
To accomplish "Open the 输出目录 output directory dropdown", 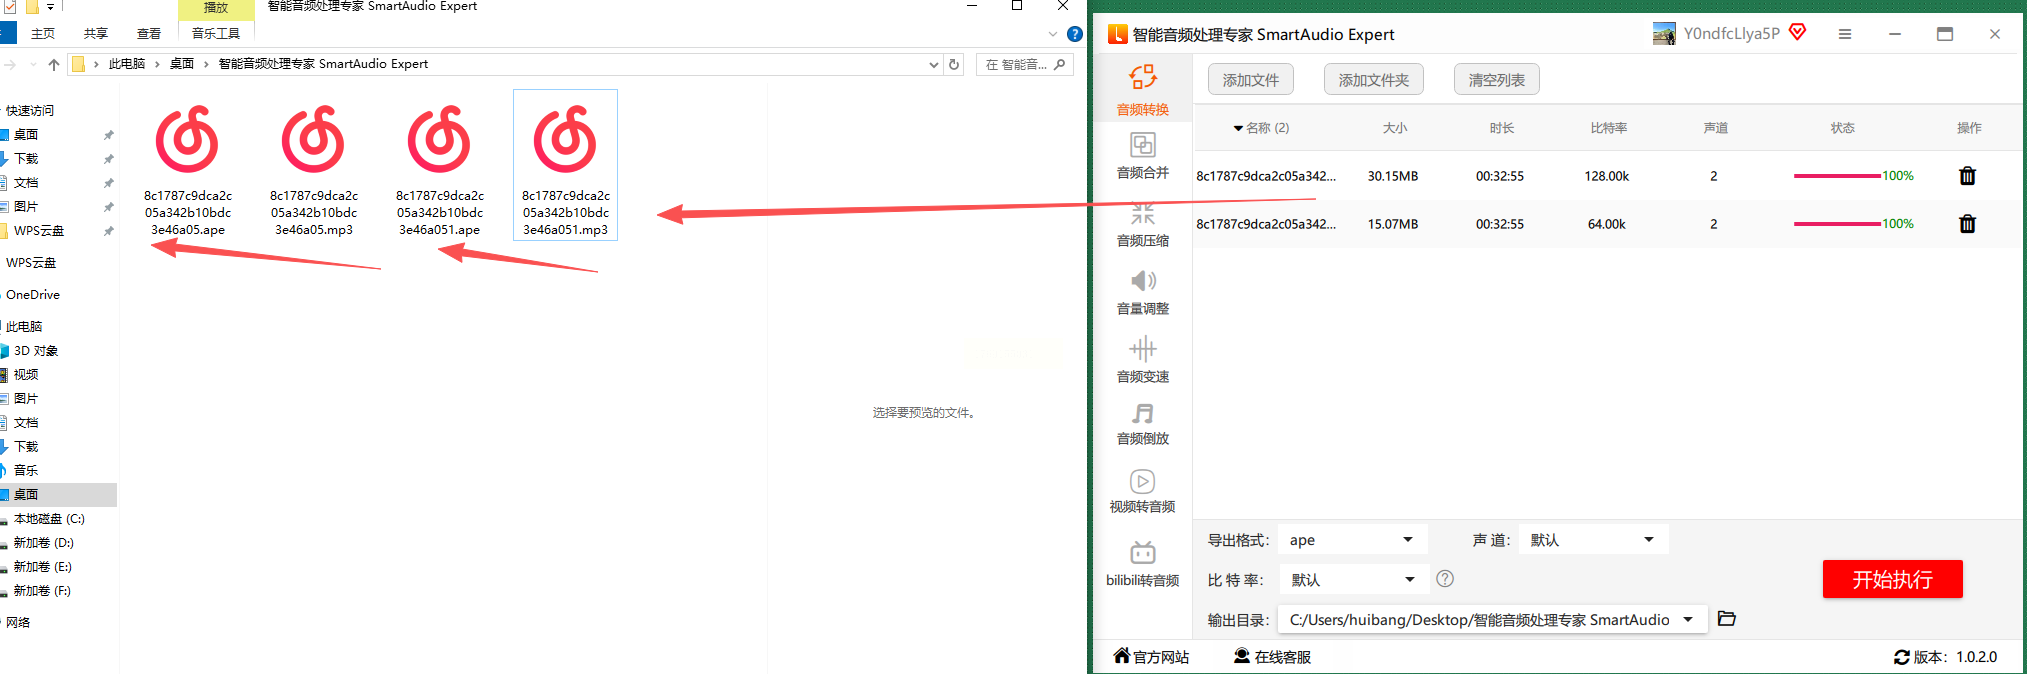I will pos(1492,620).
